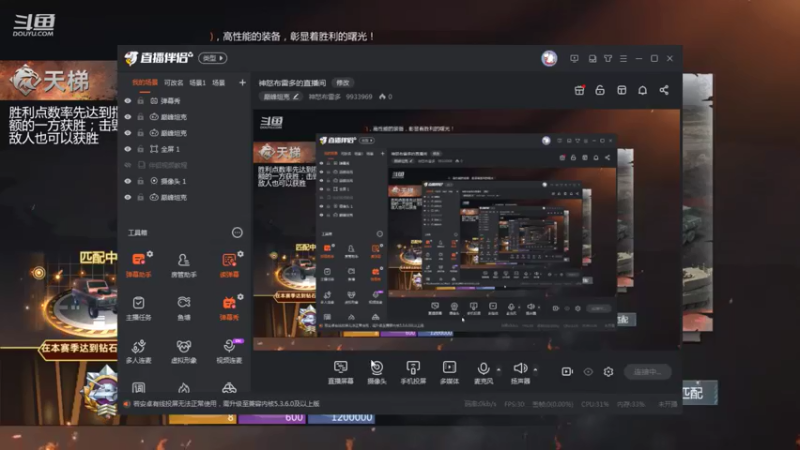Click the share icon in room toolbar

[664, 90]
